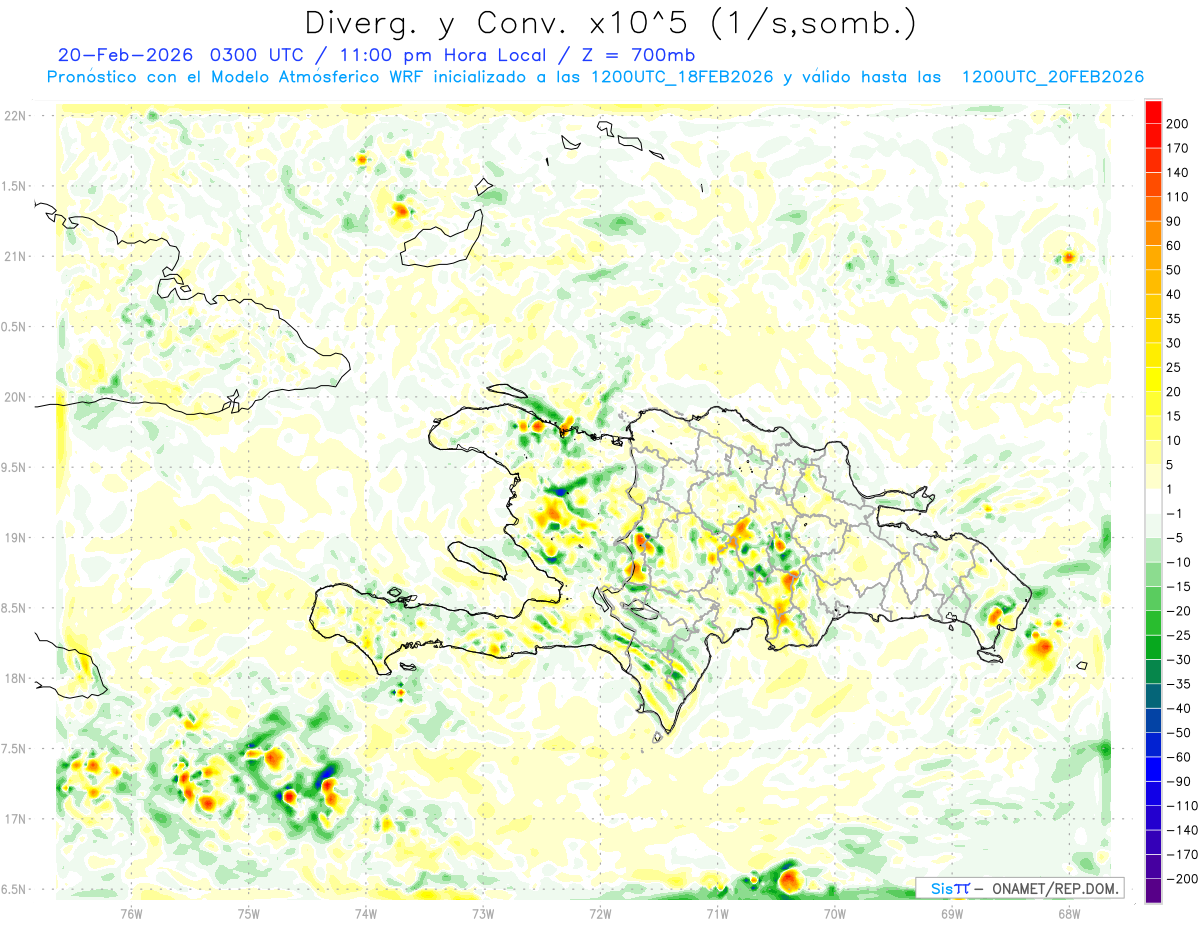Screen dimensions: 1200x927
Task: Select the "90" color scale value
Action: pyautogui.click(x=1174, y=221)
